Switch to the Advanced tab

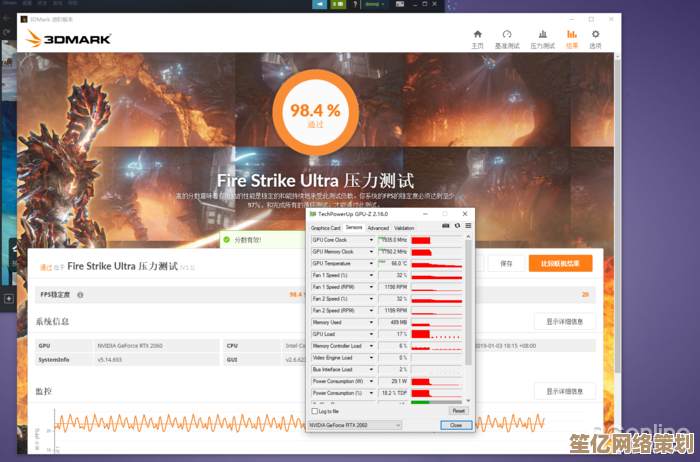click(x=378, y=228)
